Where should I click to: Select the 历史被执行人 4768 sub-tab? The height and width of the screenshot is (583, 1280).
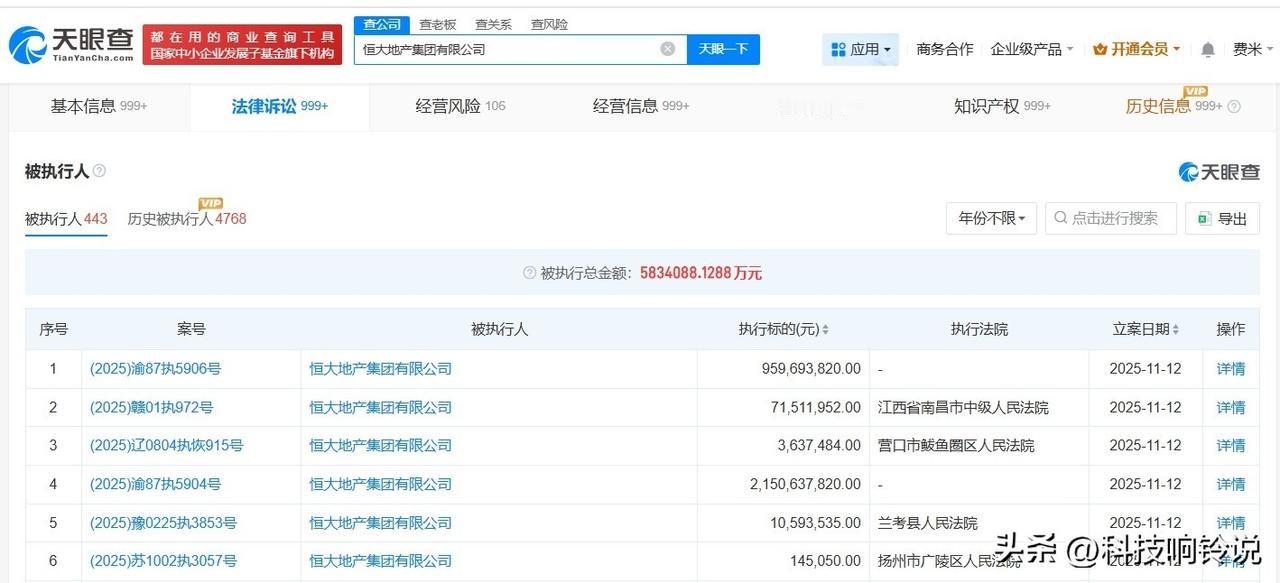pos(187,219)
